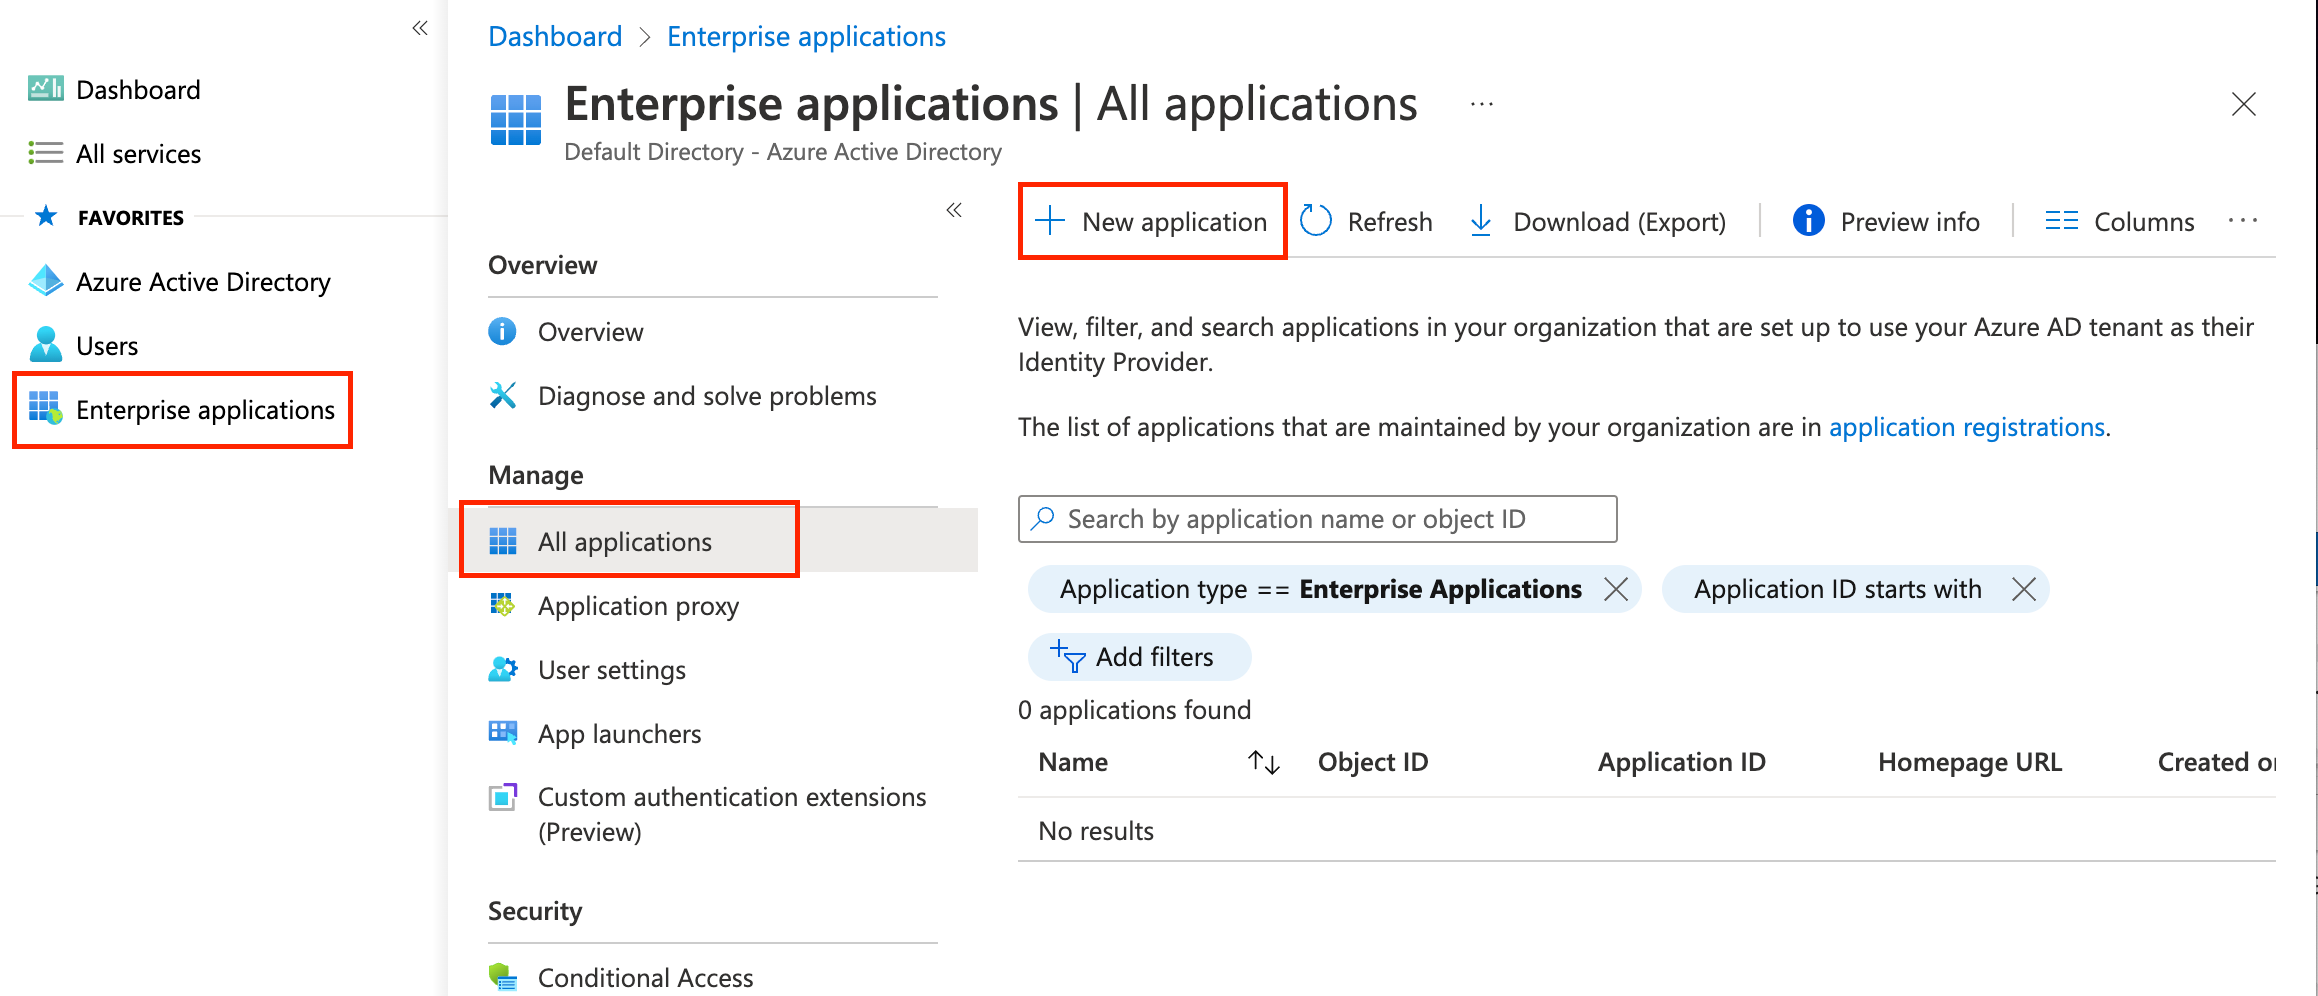2318x996 pixels.
Task: Sort by Name using the arrows icon
Action: coord(1264,762)
